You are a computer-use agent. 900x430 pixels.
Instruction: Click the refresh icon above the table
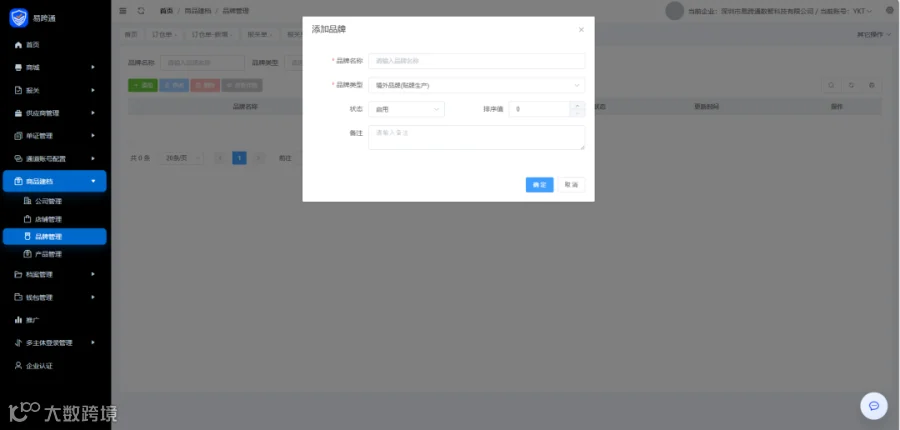coord(851,86)
